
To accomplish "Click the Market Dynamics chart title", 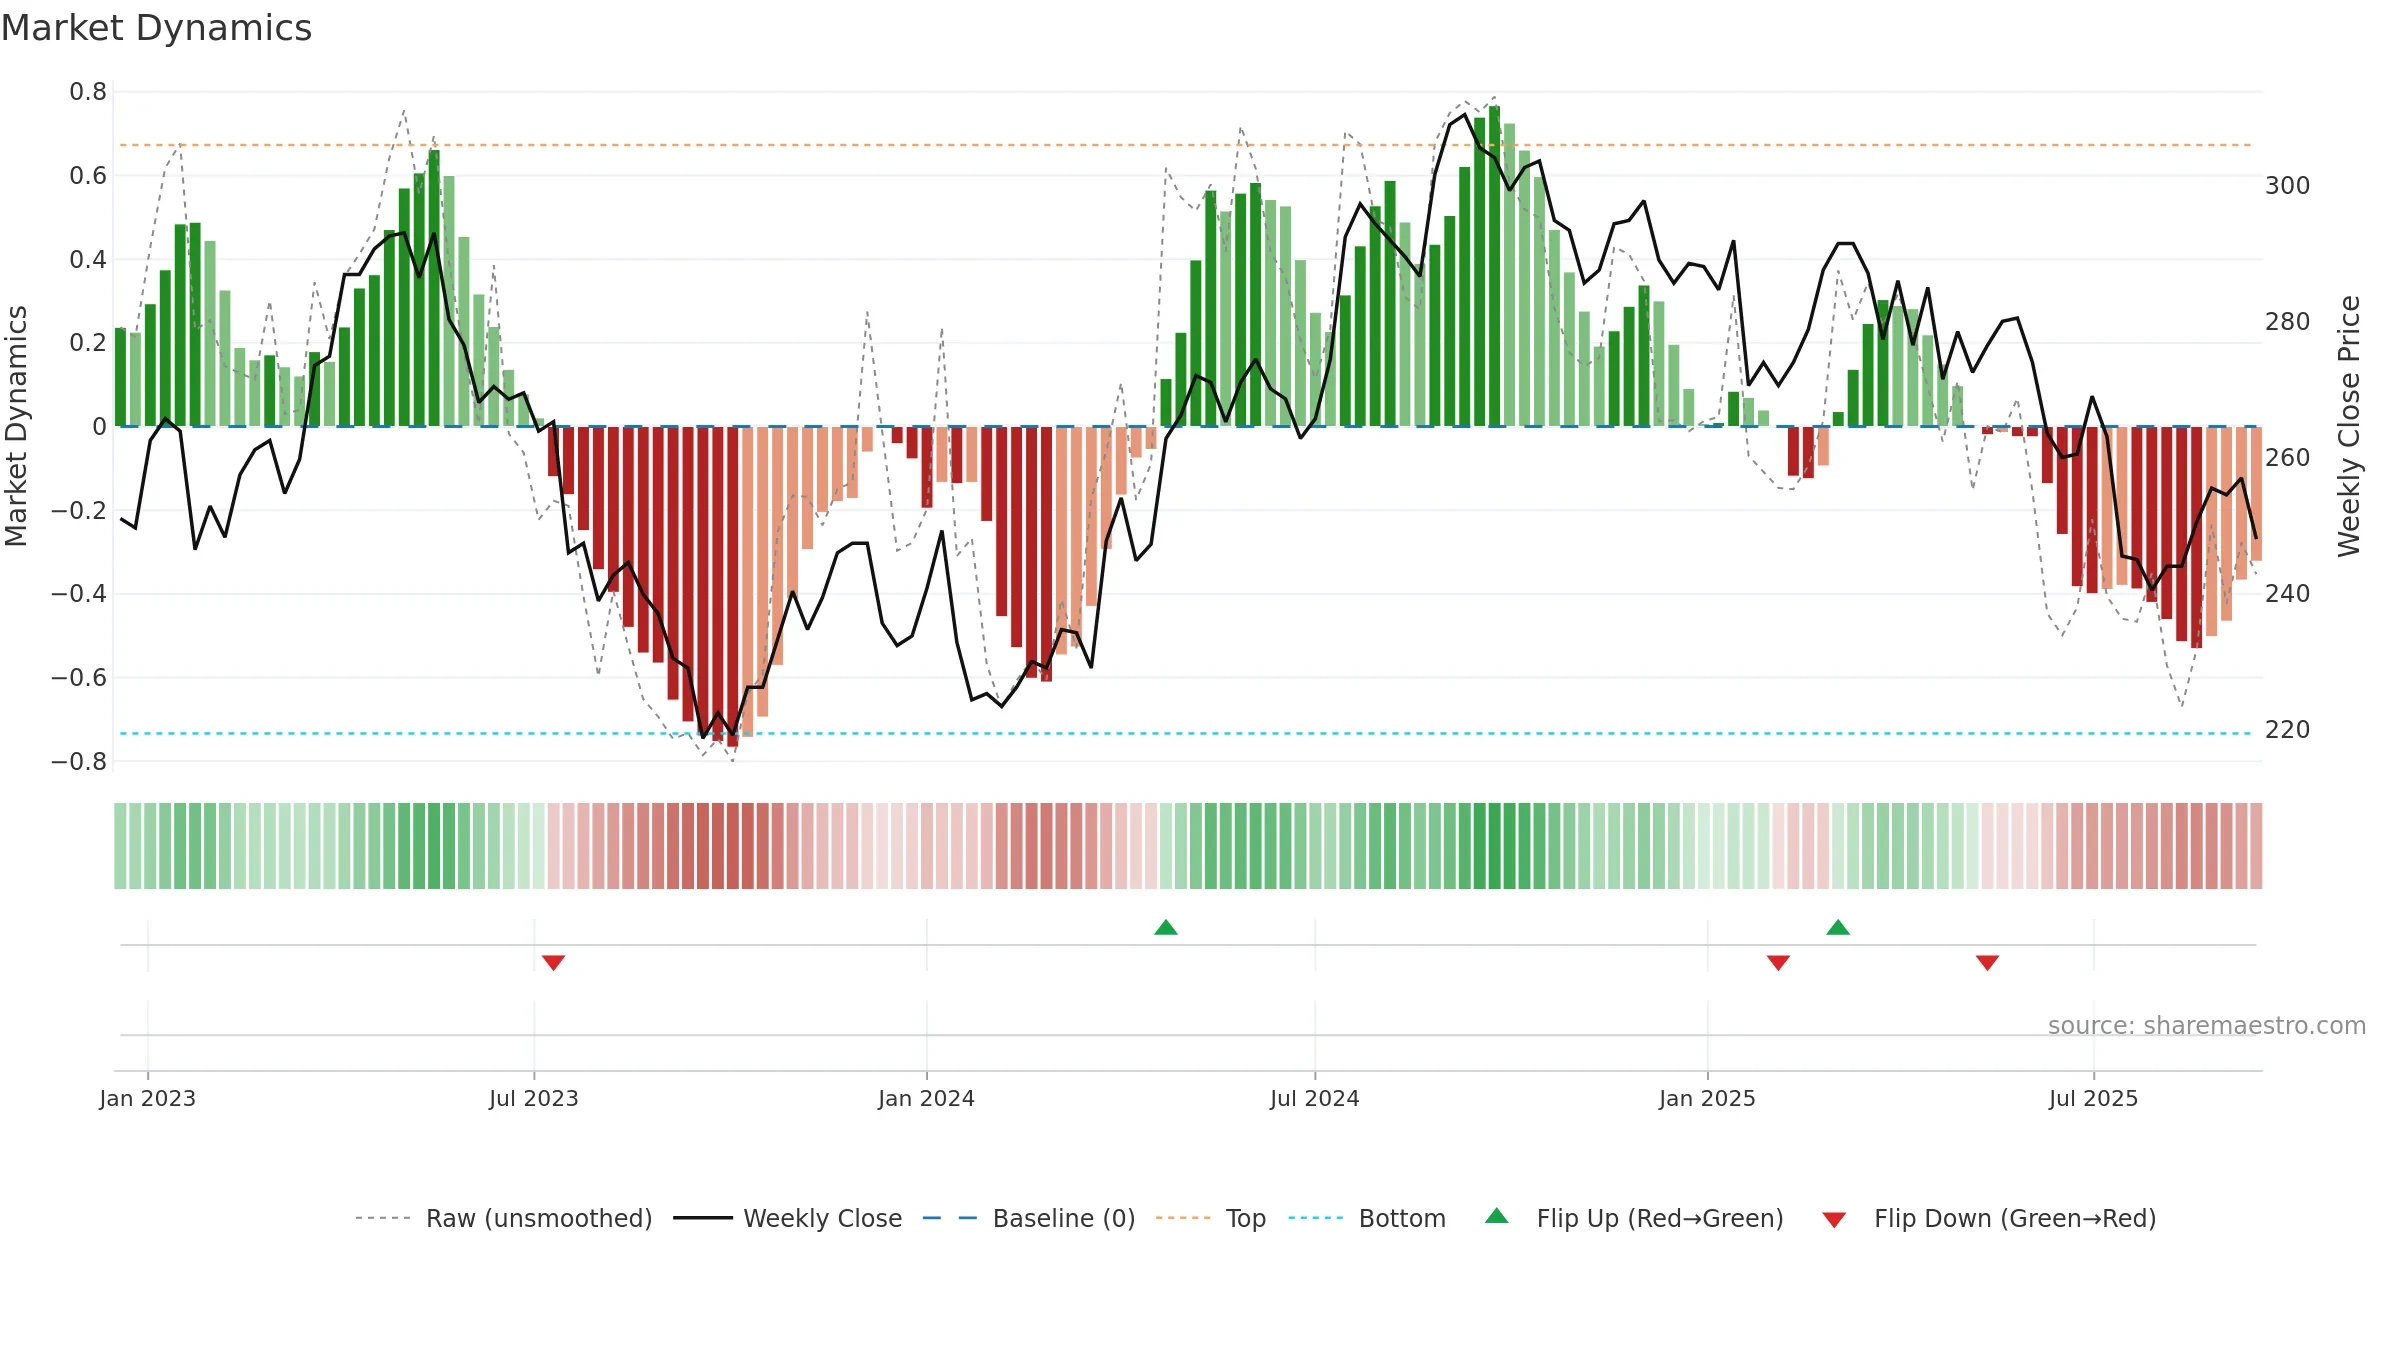I will pos(156,28).
